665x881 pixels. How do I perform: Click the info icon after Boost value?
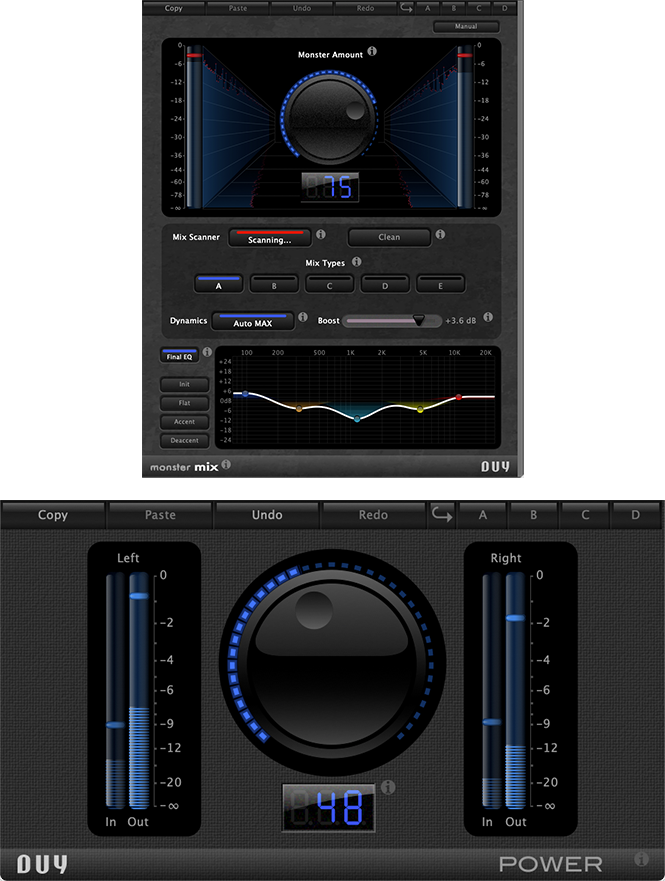(x=488, y=319)
